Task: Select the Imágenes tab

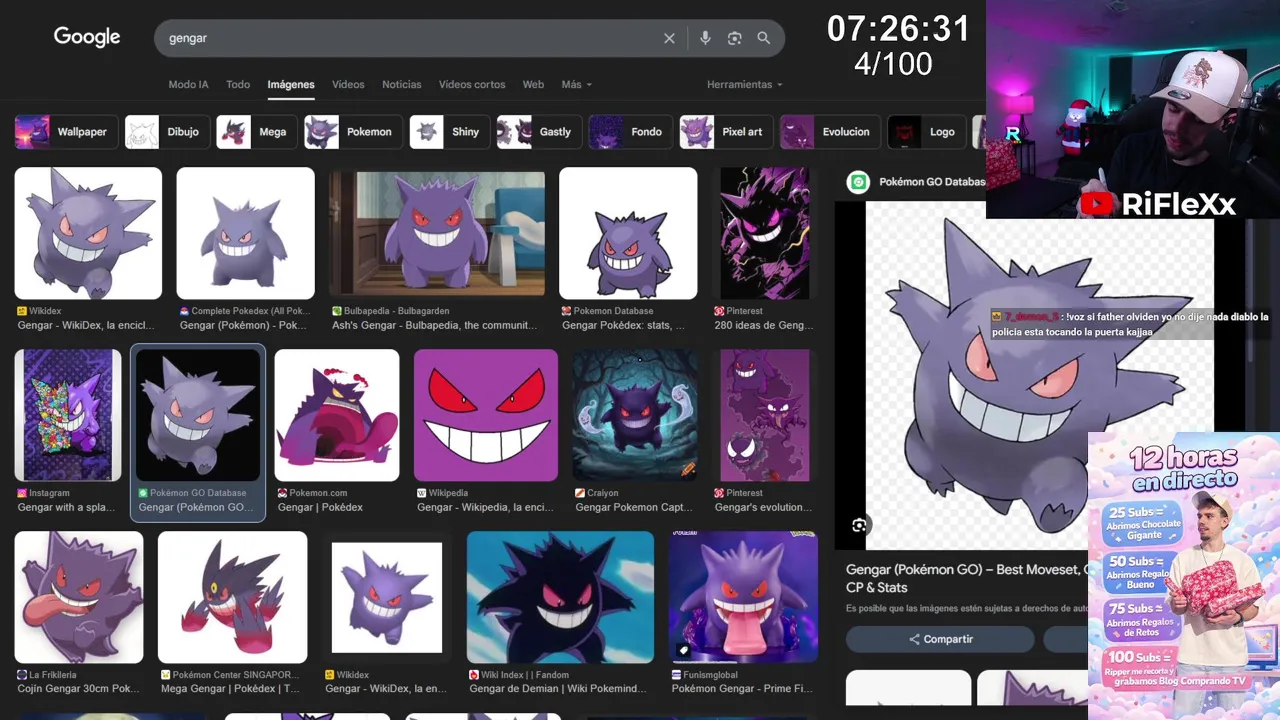Action: [291, 85]
